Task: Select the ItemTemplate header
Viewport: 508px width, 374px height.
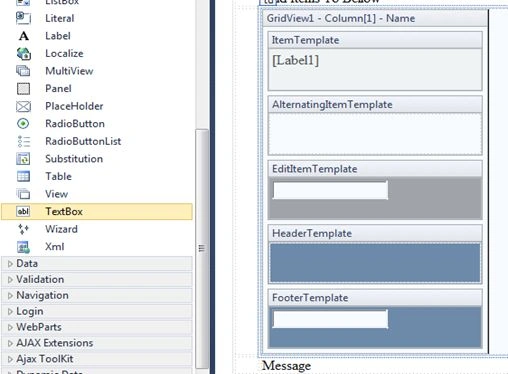Action: 375,40
